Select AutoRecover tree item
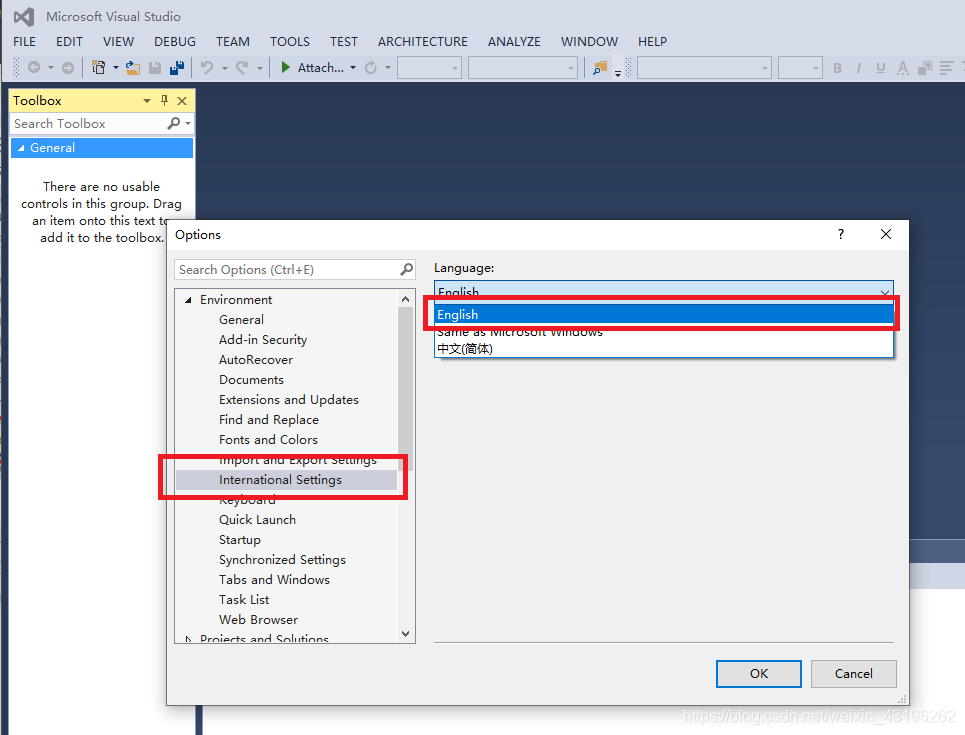The width and height of the screenshot is (965, 735). 256,359
